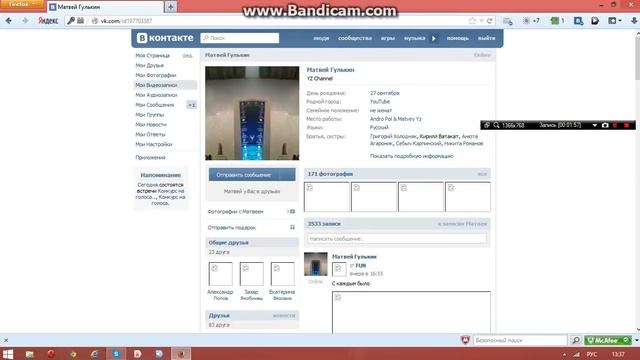Screen dimensions: 640x360
Task: Open Skype from the taskbar
Action: pos(116,354)
